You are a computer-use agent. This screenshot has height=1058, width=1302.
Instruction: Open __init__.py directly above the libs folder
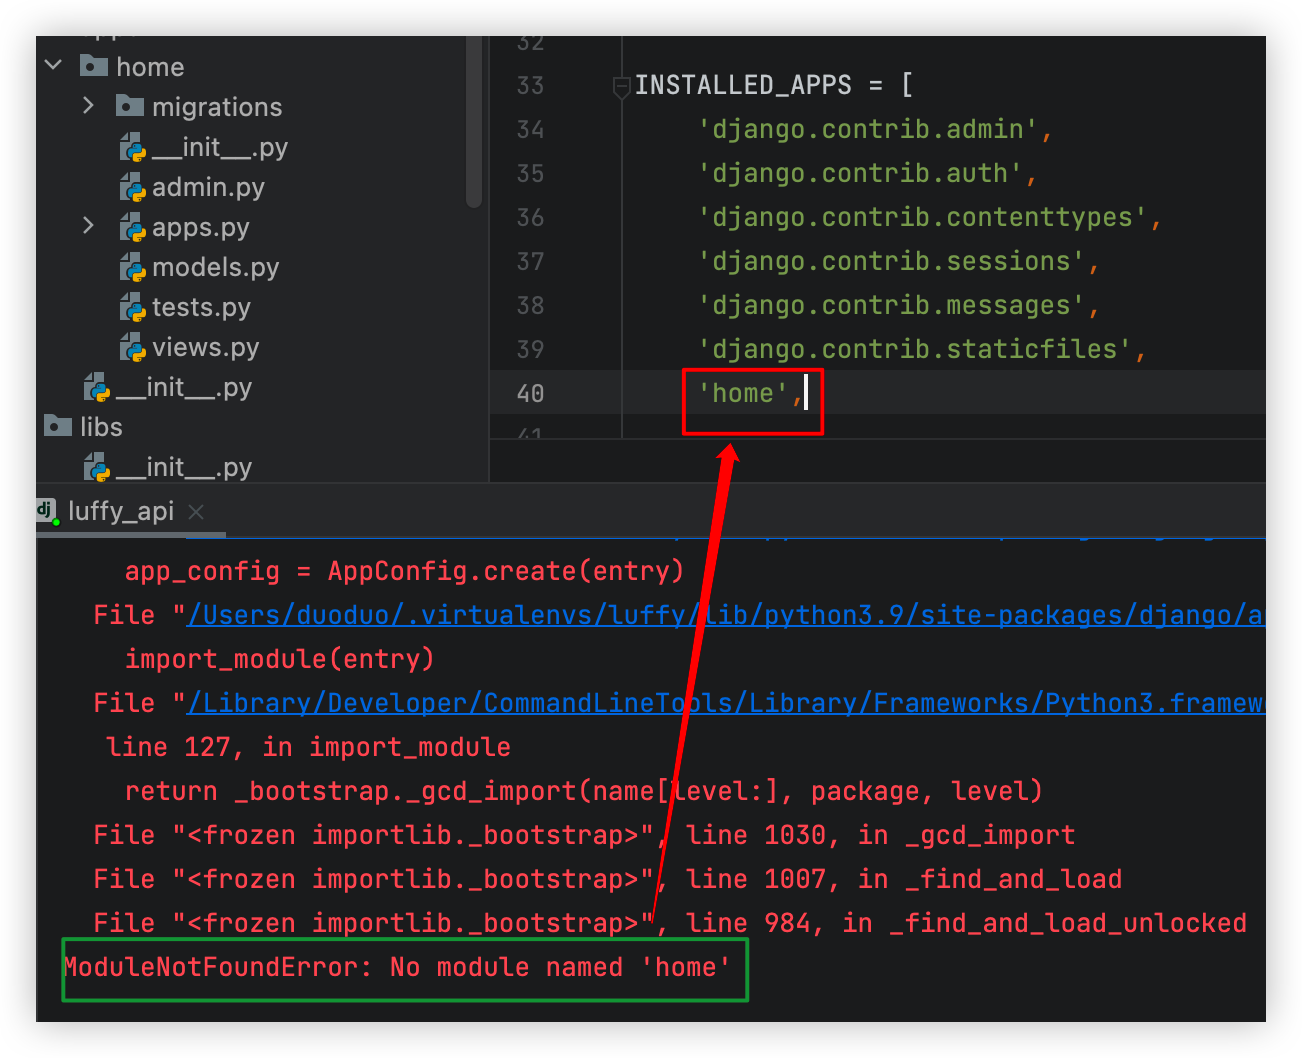[184, 387]
